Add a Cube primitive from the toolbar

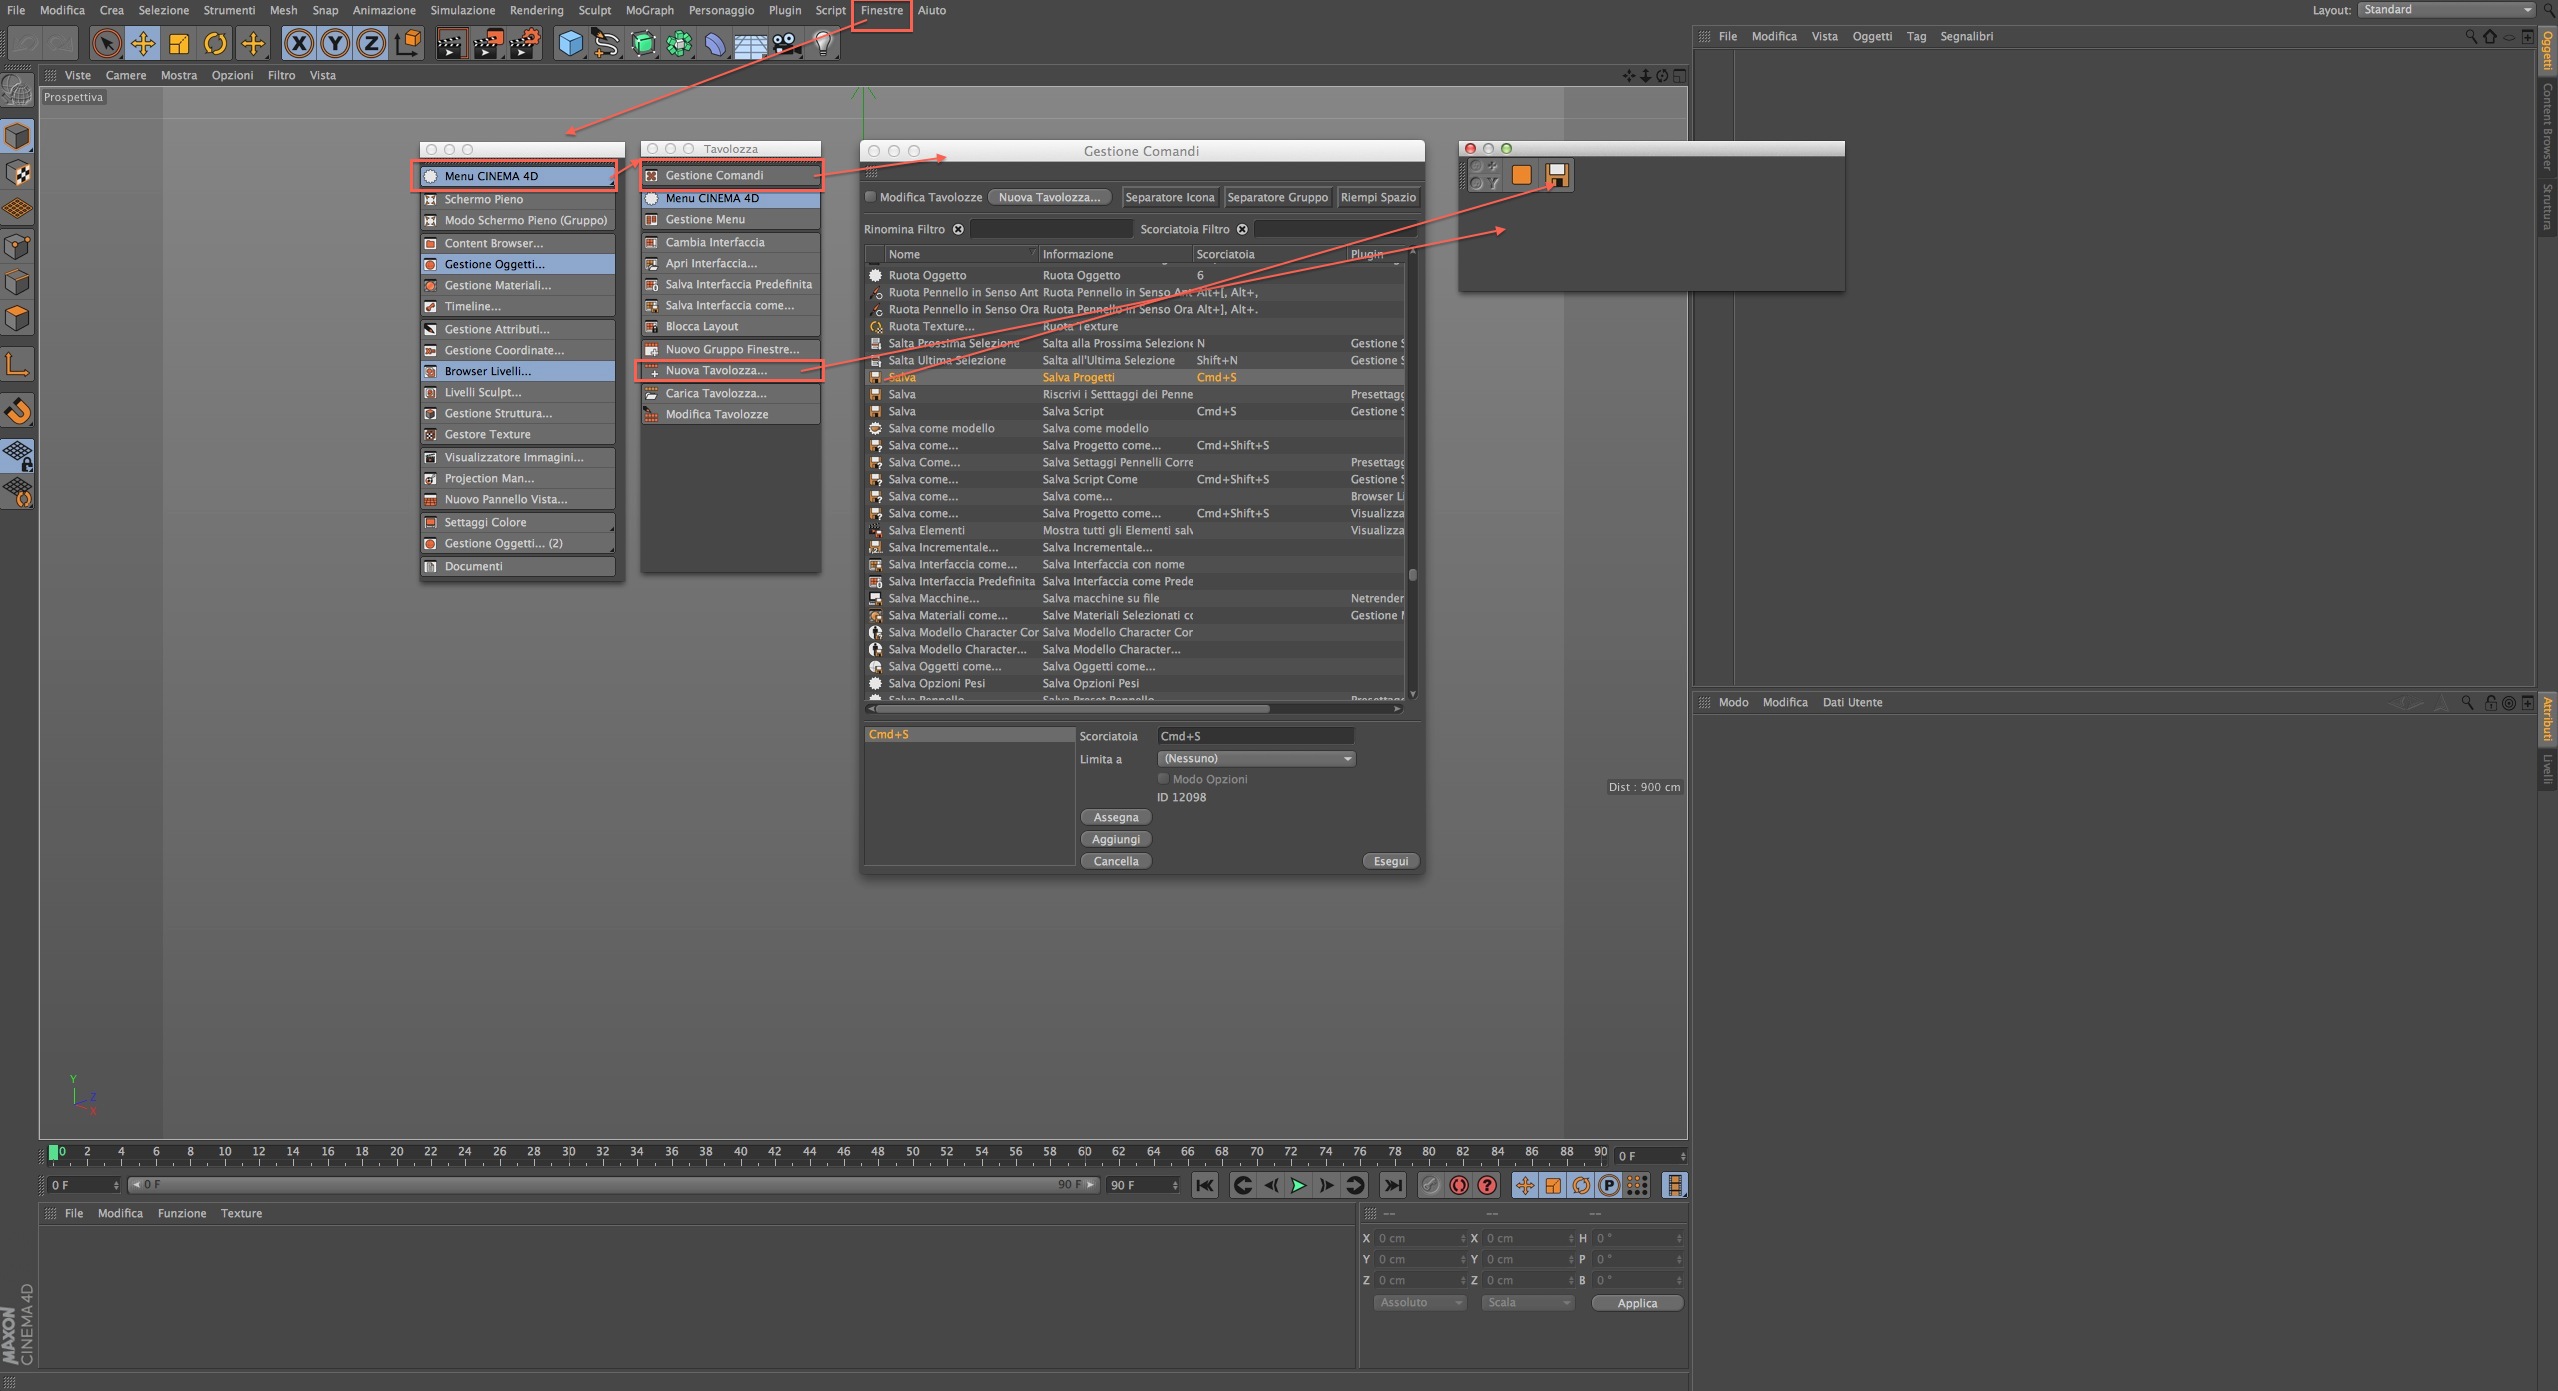tap(570, 43)
